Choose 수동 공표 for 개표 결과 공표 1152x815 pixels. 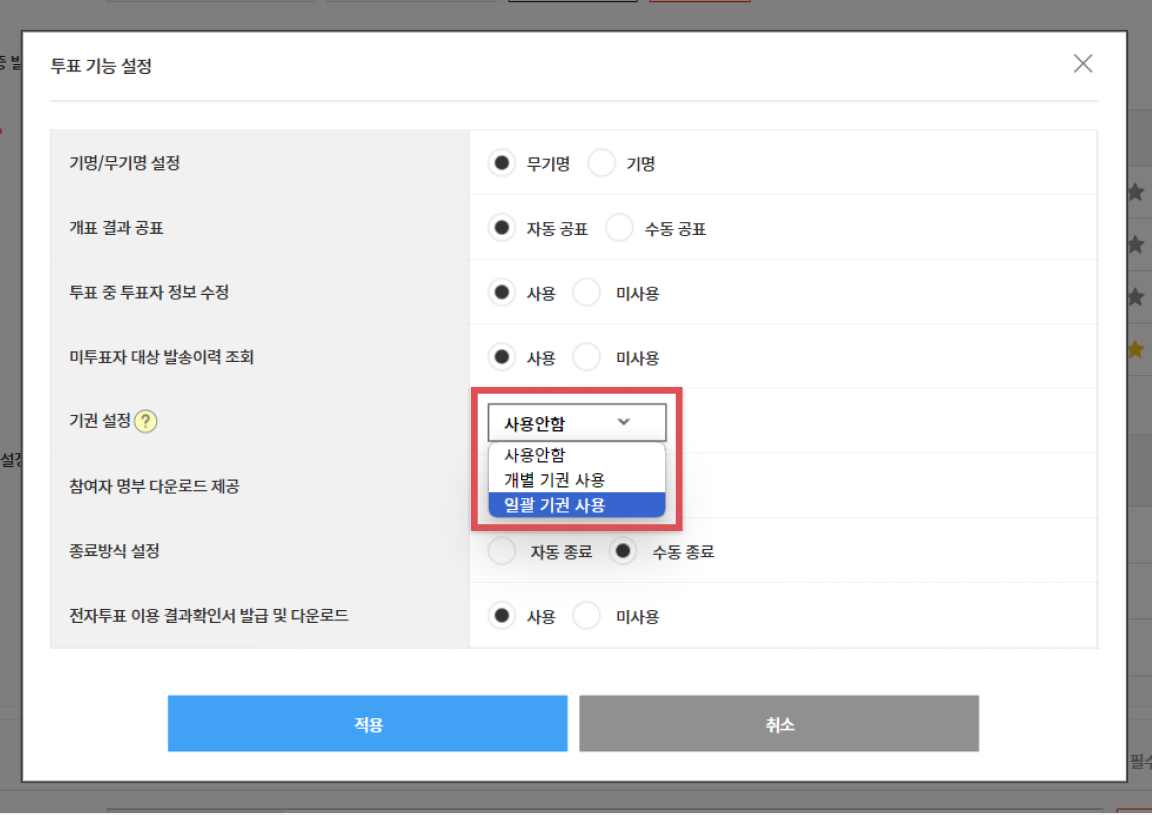pyautogui.click(x=619, y=228)
